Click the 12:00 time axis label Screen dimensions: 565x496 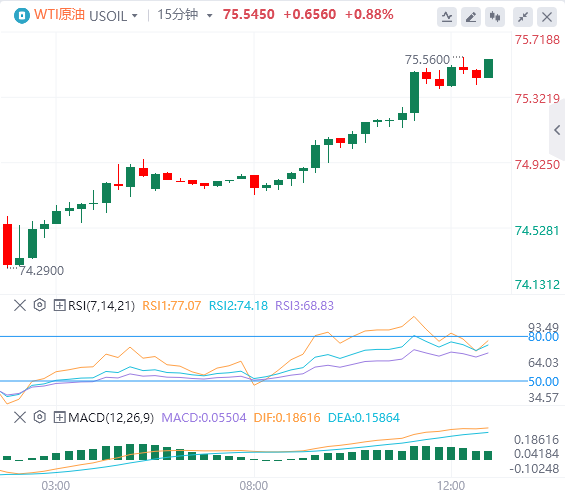(x=451, y=486)
